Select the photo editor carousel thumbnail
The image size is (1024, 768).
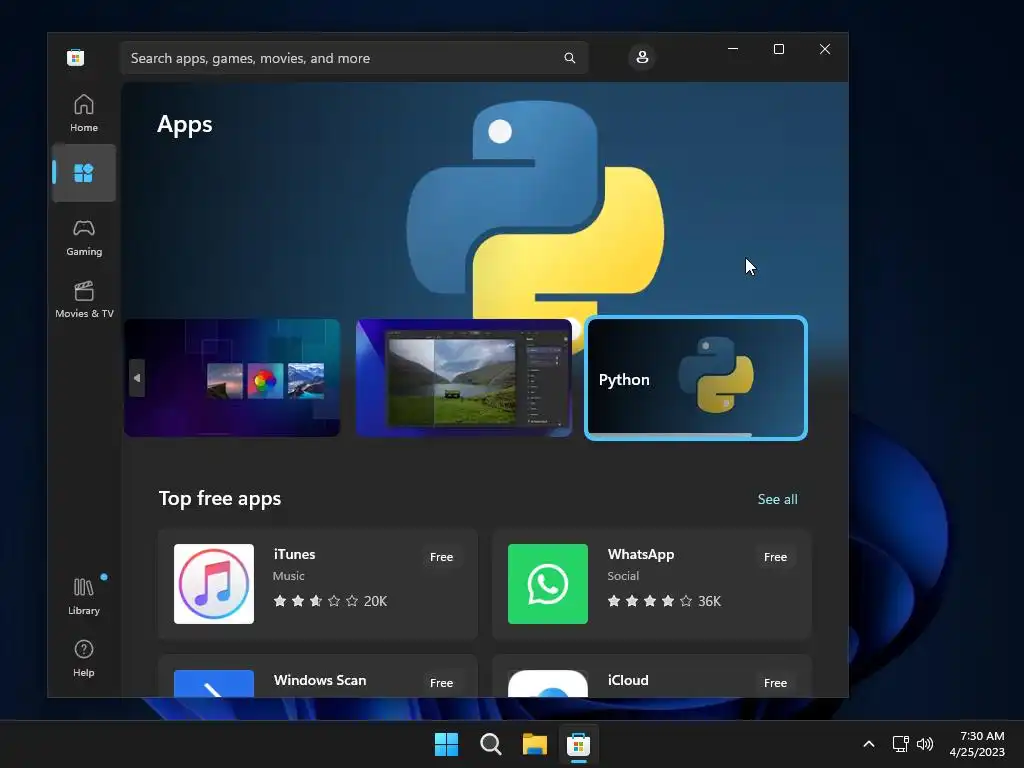(464, 377)
